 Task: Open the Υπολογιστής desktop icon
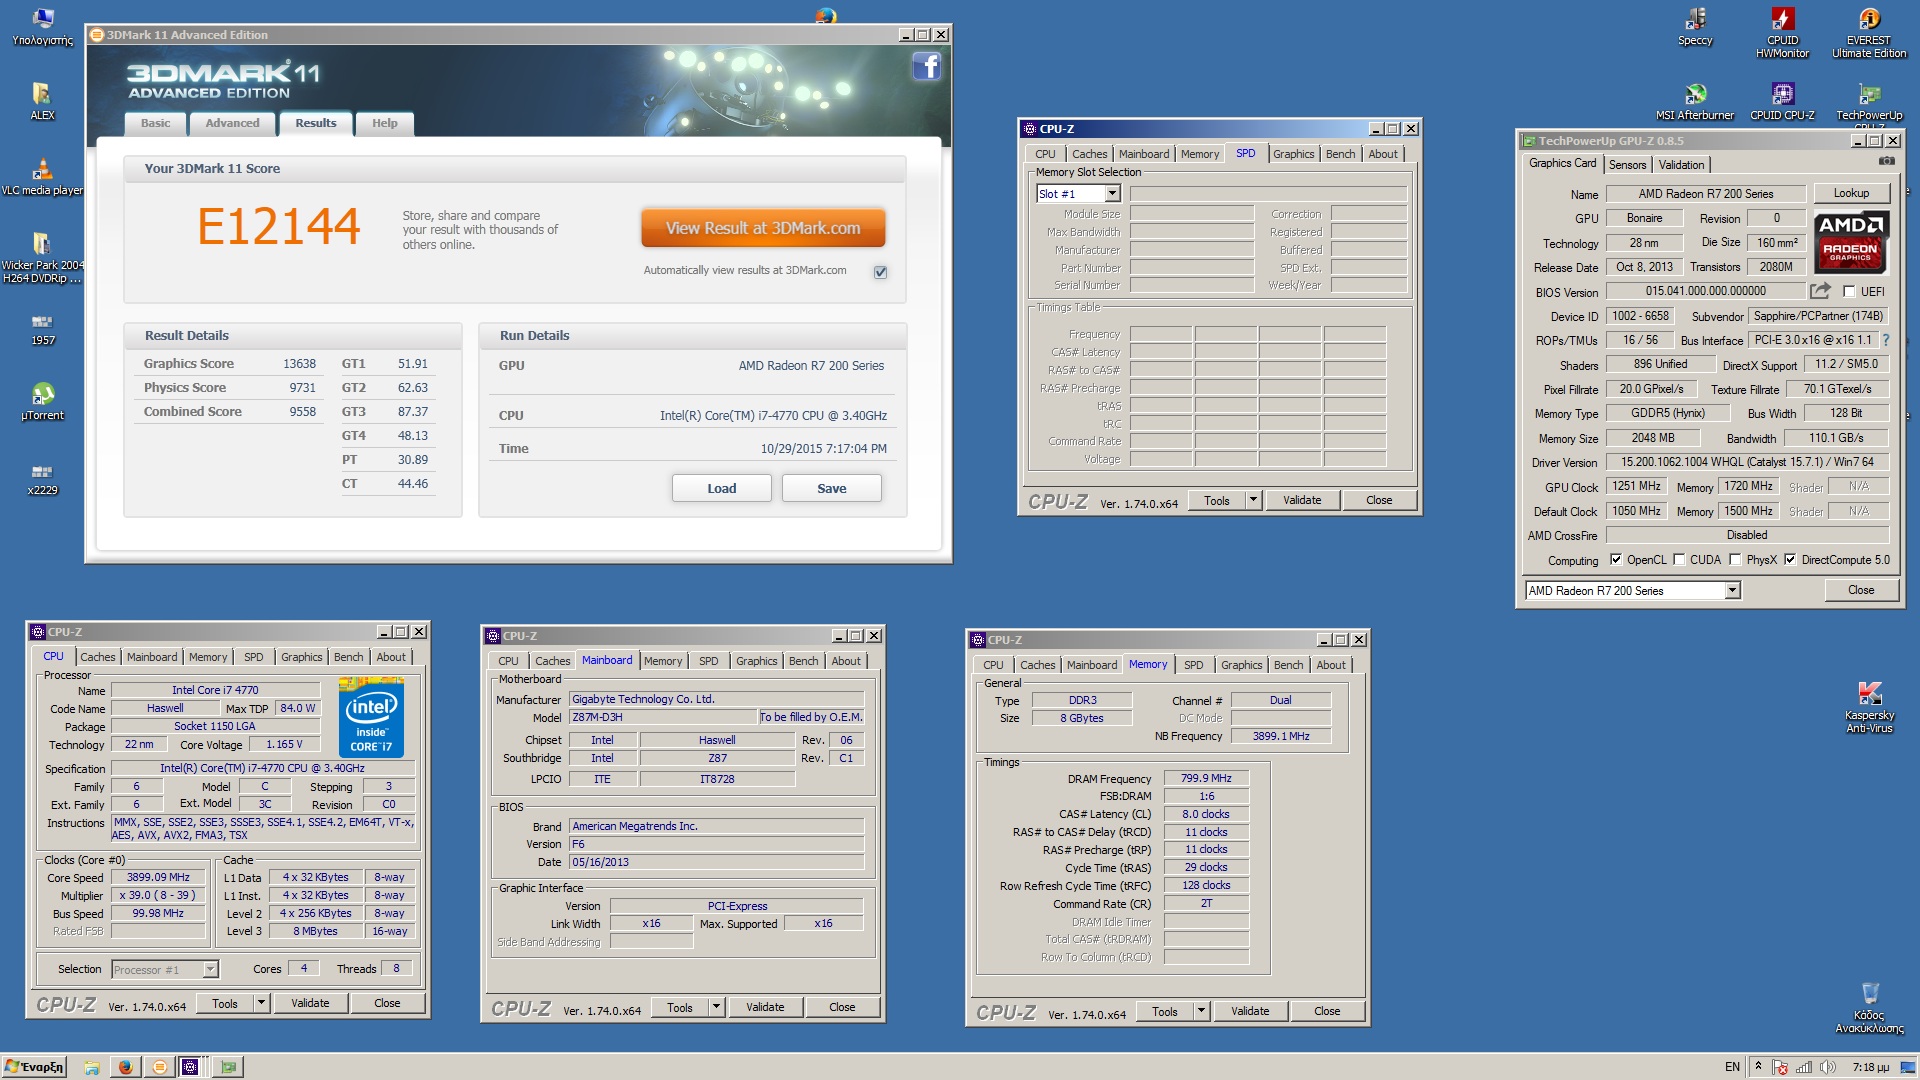click(42, 27)
